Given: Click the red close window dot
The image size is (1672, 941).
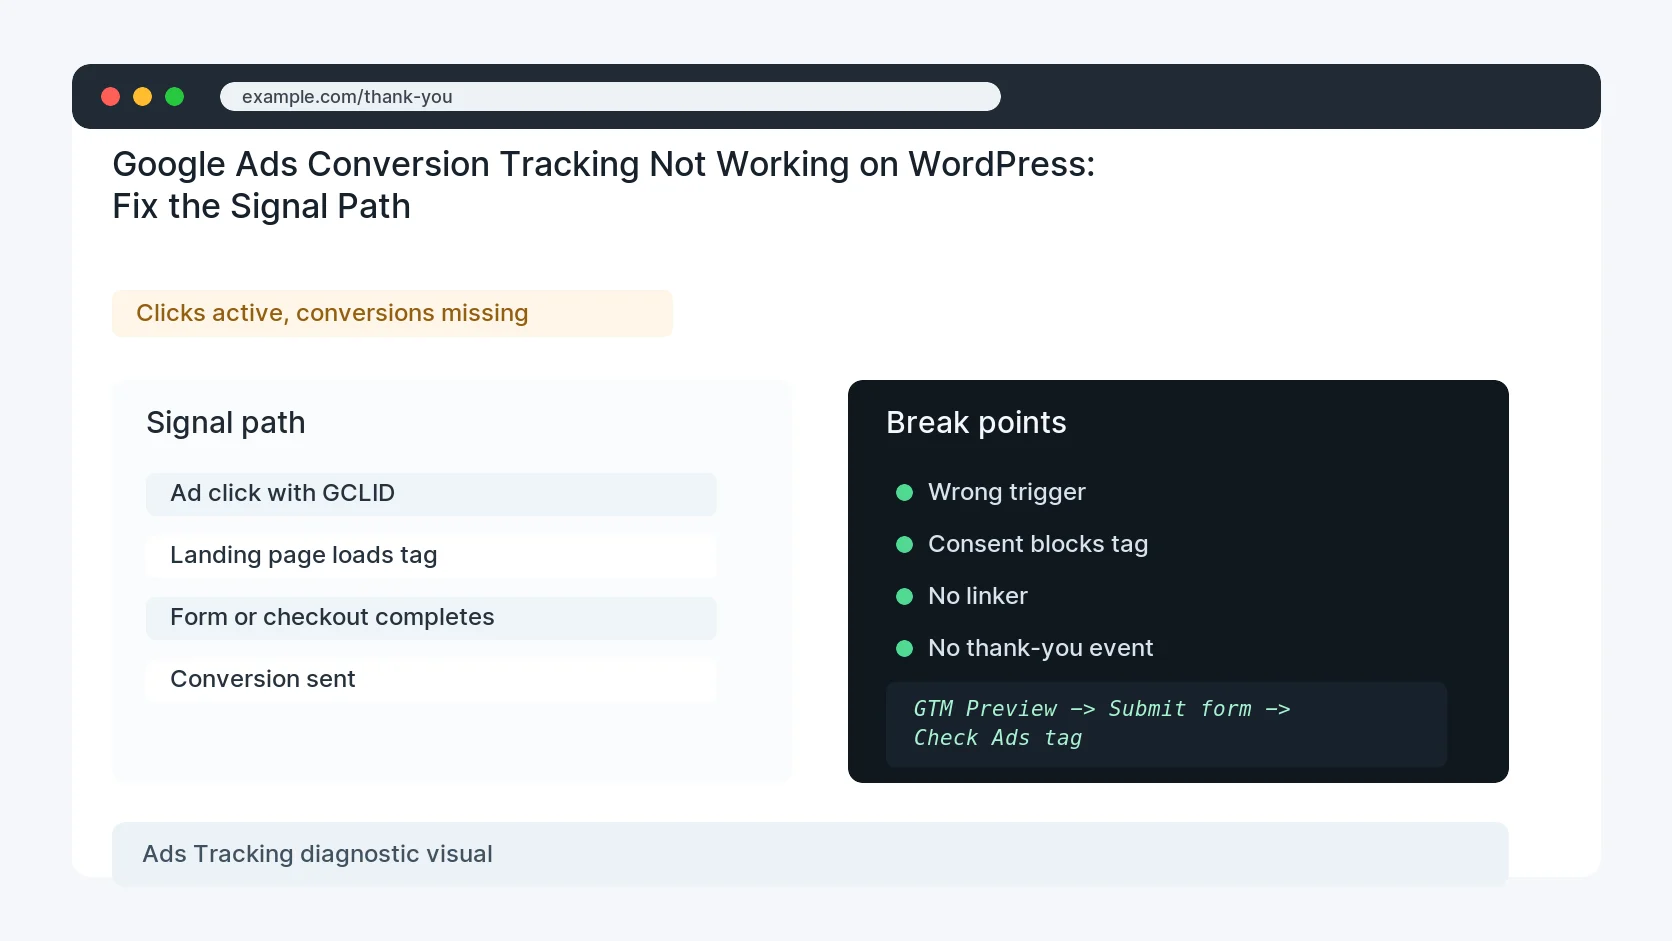Looking at the screenshot, I should [x=111, y=96].
